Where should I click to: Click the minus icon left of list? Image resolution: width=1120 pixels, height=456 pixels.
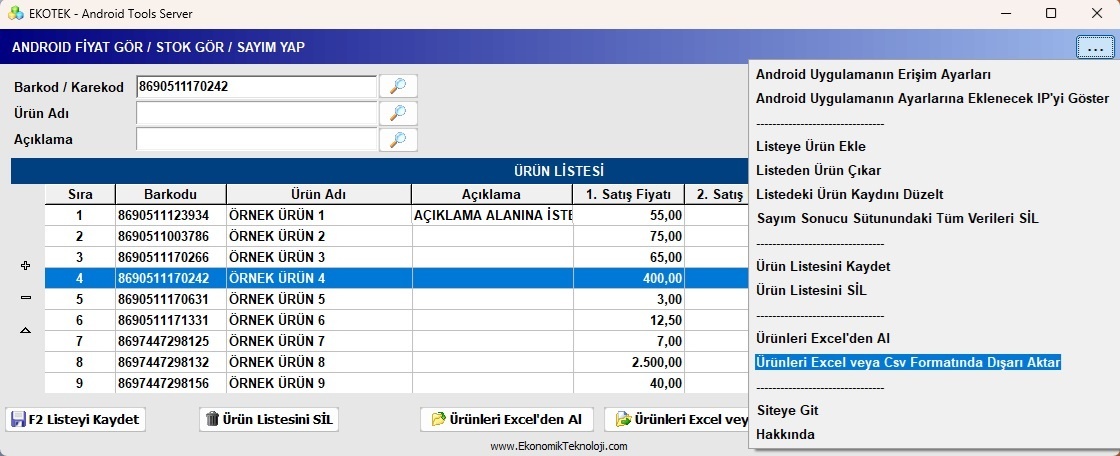26,298
